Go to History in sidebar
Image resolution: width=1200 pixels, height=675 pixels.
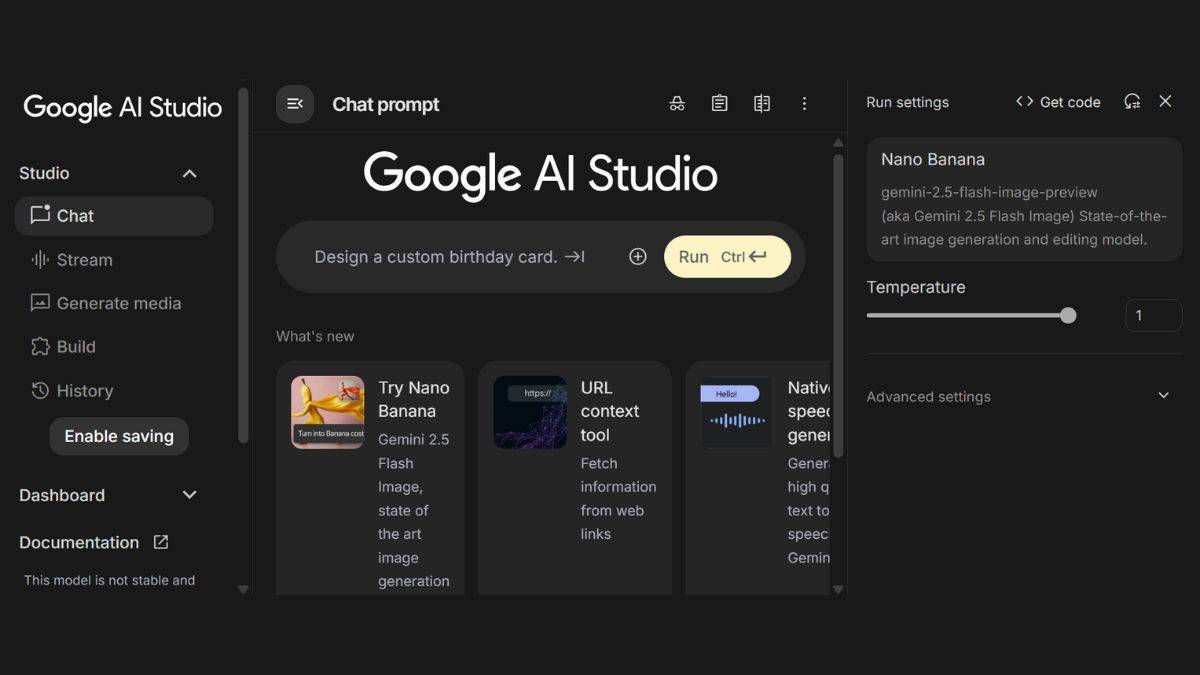coord(84,391)
